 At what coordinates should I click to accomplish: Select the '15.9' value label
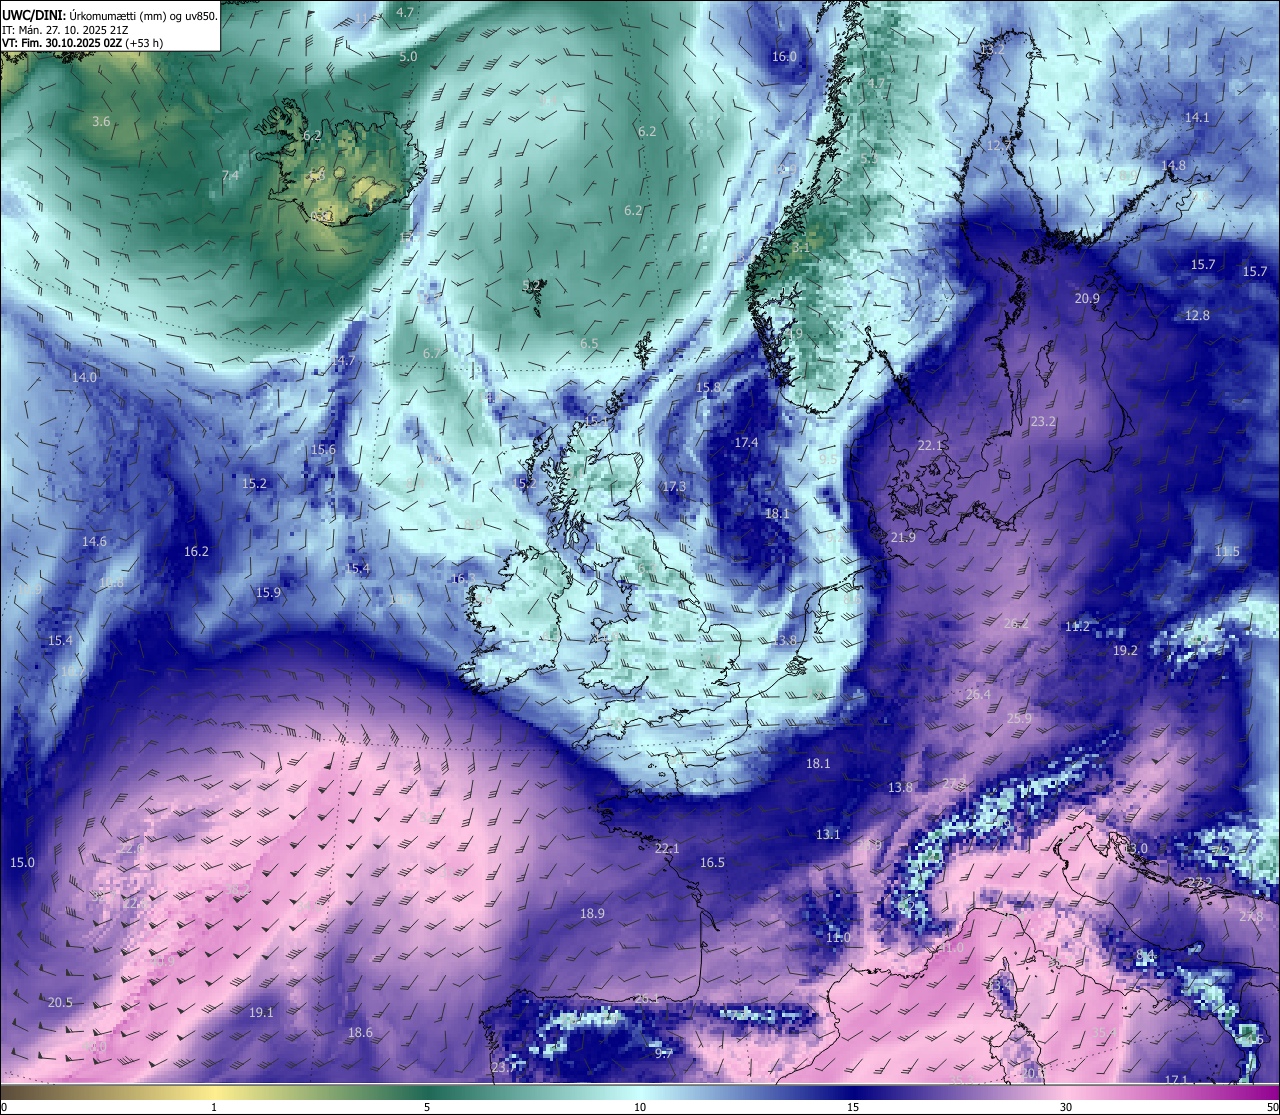click(268, 592)
